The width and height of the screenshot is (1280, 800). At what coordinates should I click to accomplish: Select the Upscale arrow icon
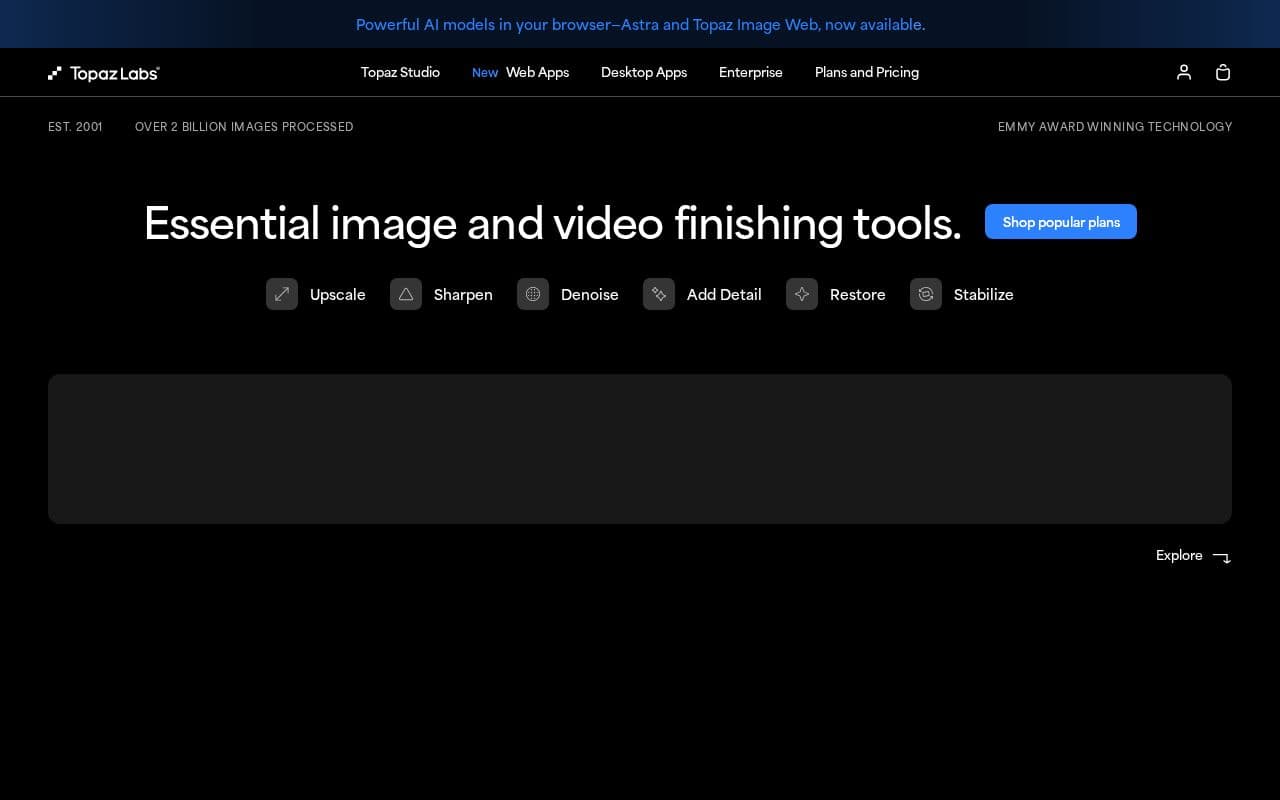click(282, 294)
